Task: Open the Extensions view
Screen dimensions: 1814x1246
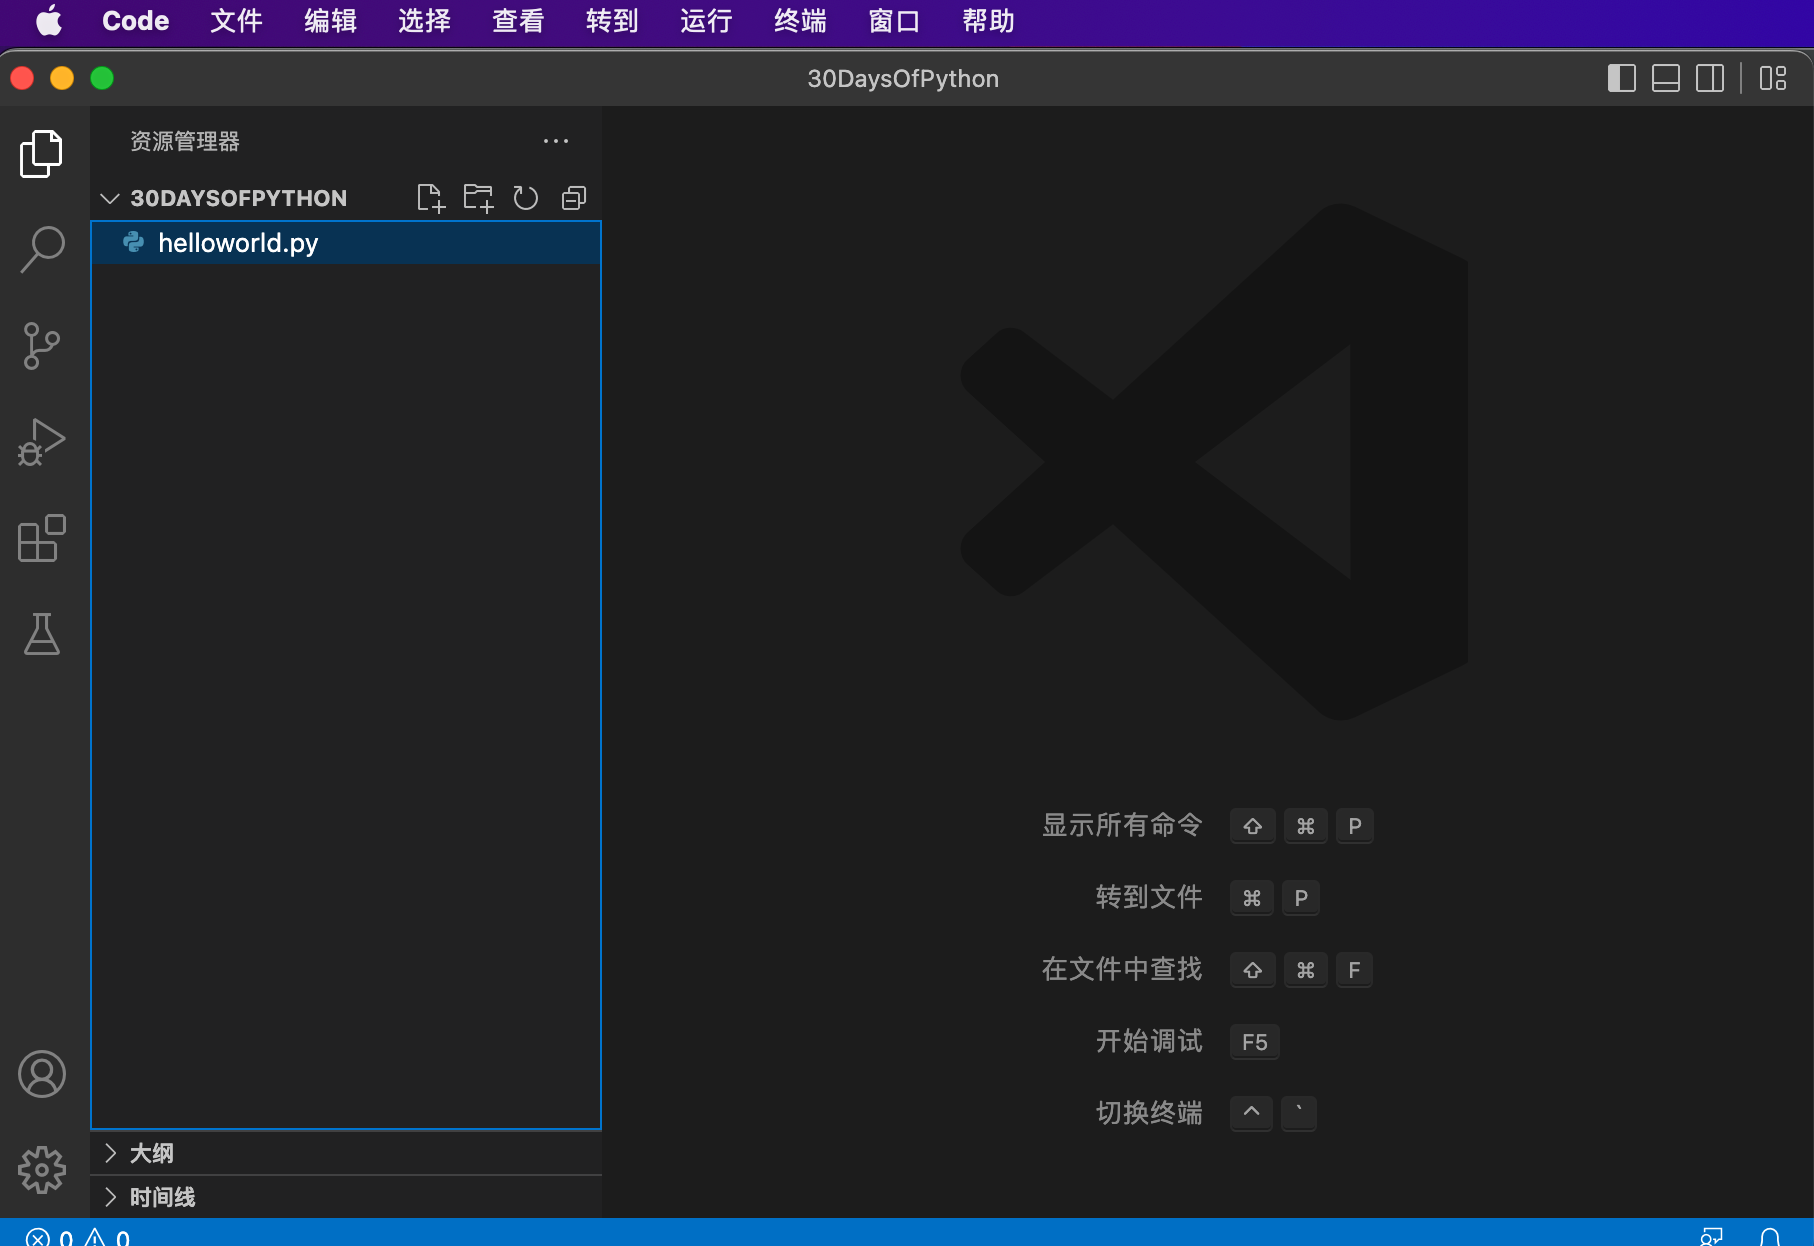Action: [x=42, y=538]
